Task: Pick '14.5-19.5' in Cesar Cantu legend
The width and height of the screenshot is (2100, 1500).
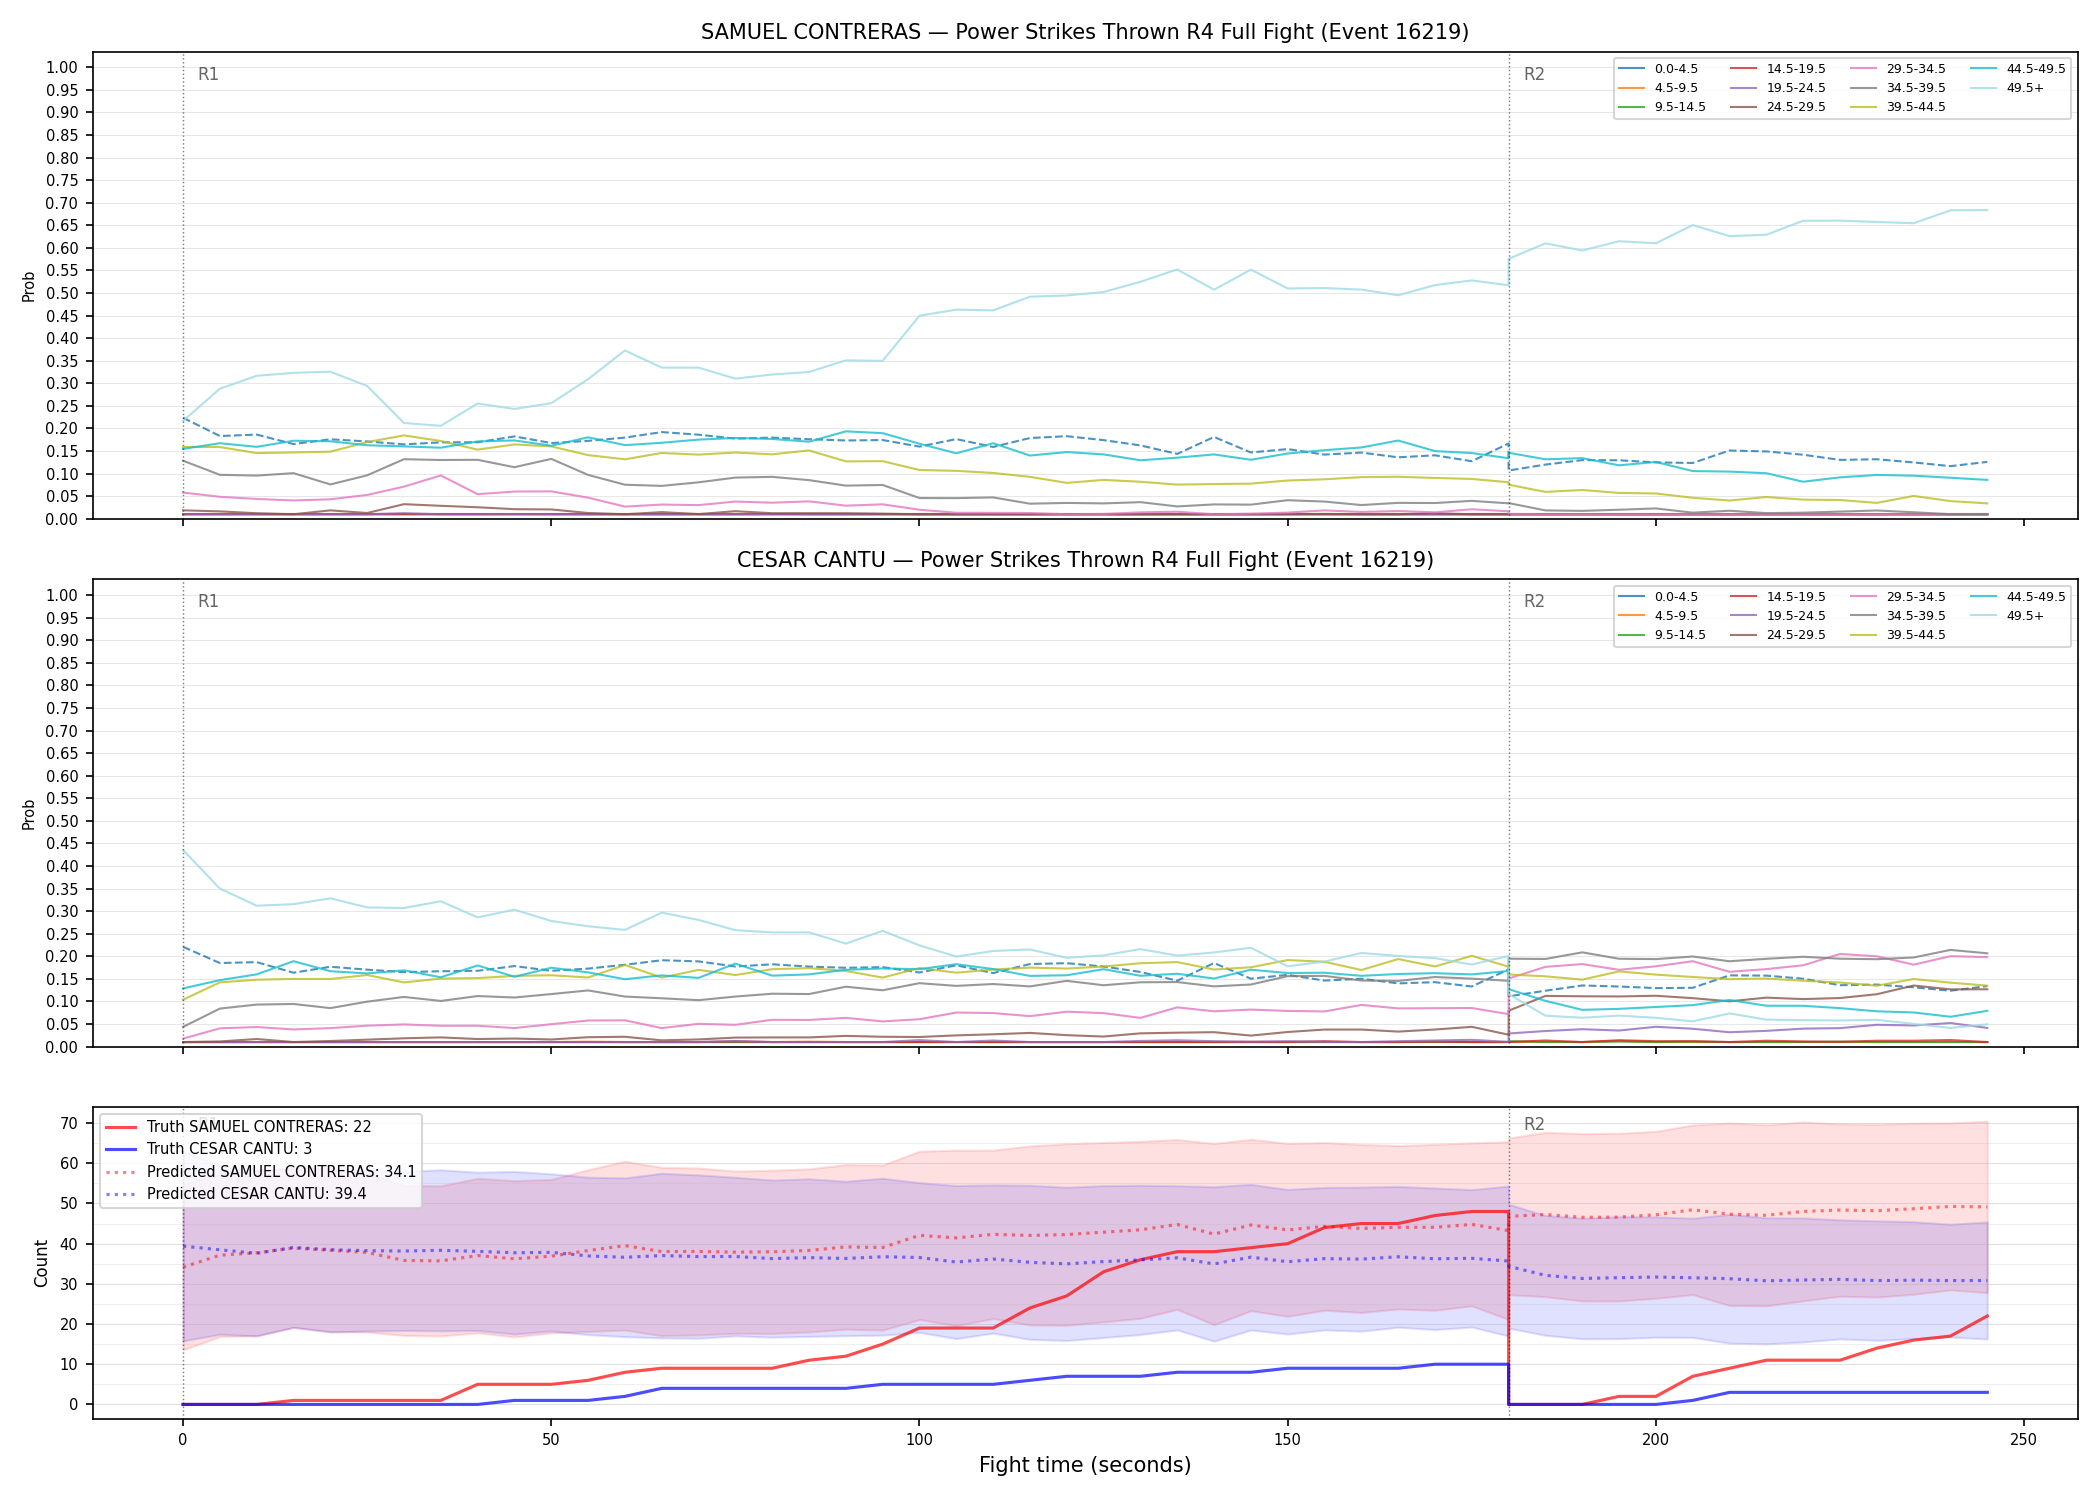Action: (x=1780, y=597)
